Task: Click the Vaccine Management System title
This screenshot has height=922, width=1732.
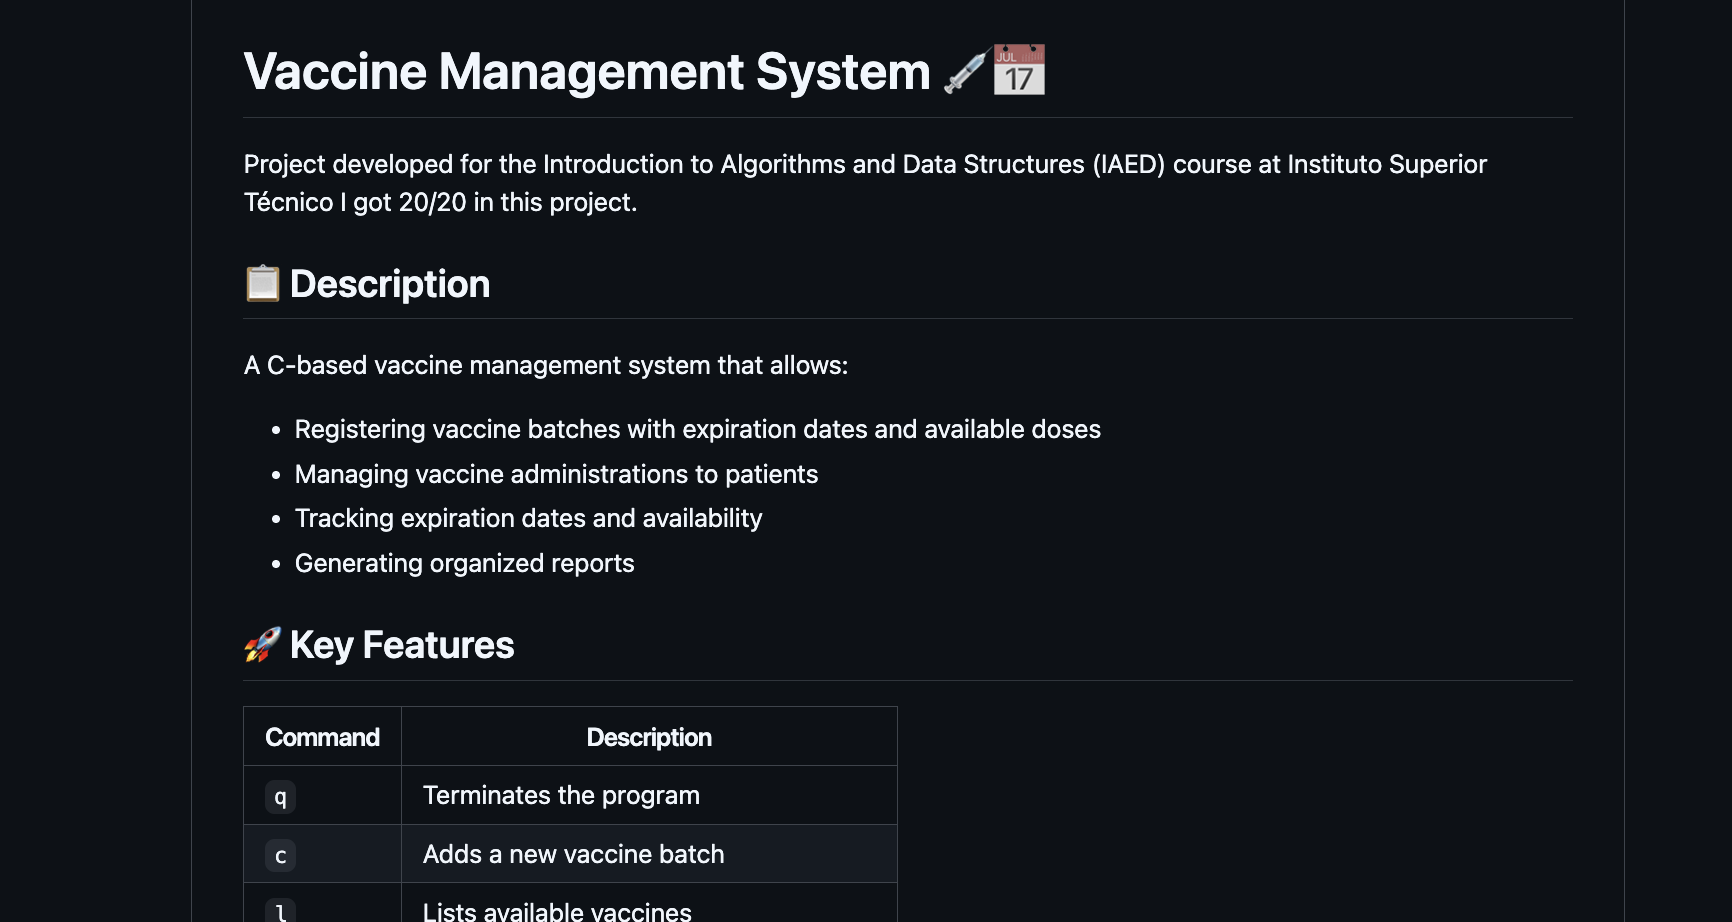Action: (x=587, y=72)
